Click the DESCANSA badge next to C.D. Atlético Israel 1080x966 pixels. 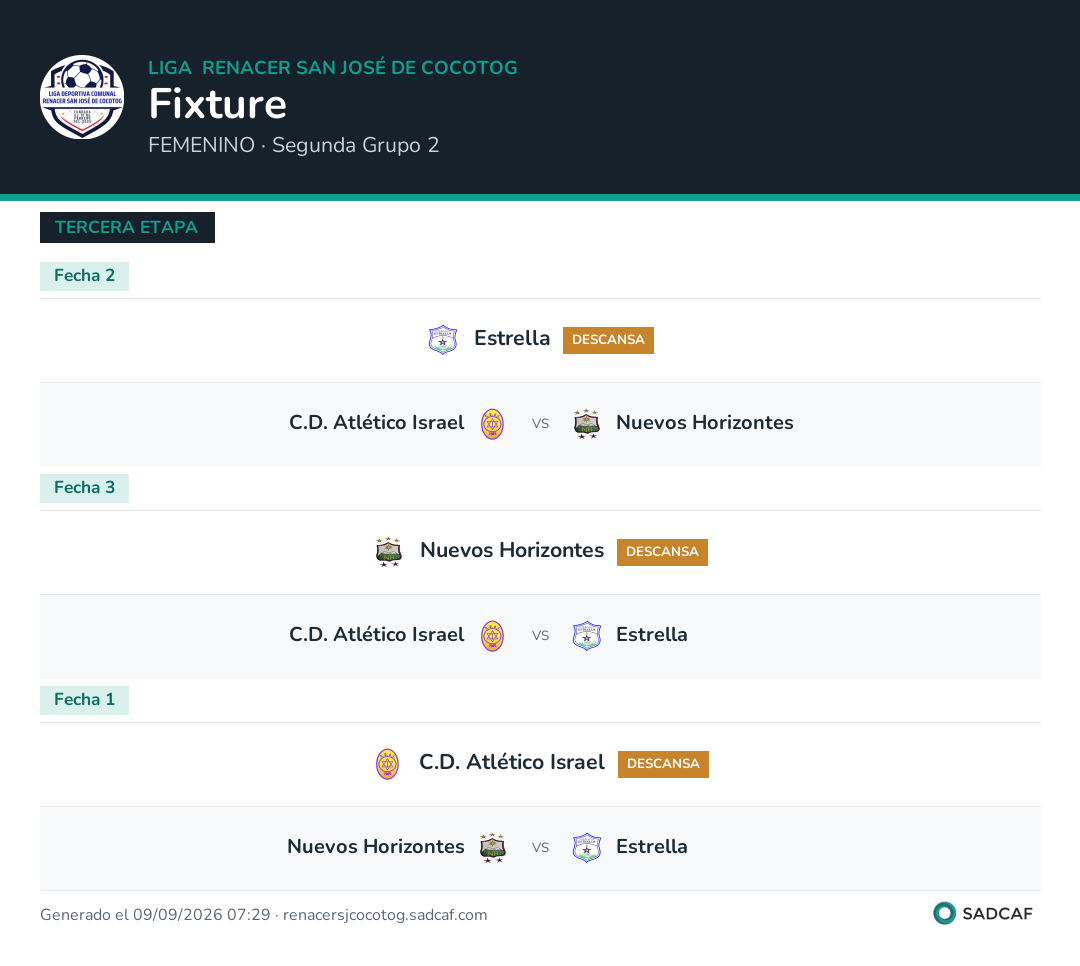pyautogui.click(x=663, y=764)
